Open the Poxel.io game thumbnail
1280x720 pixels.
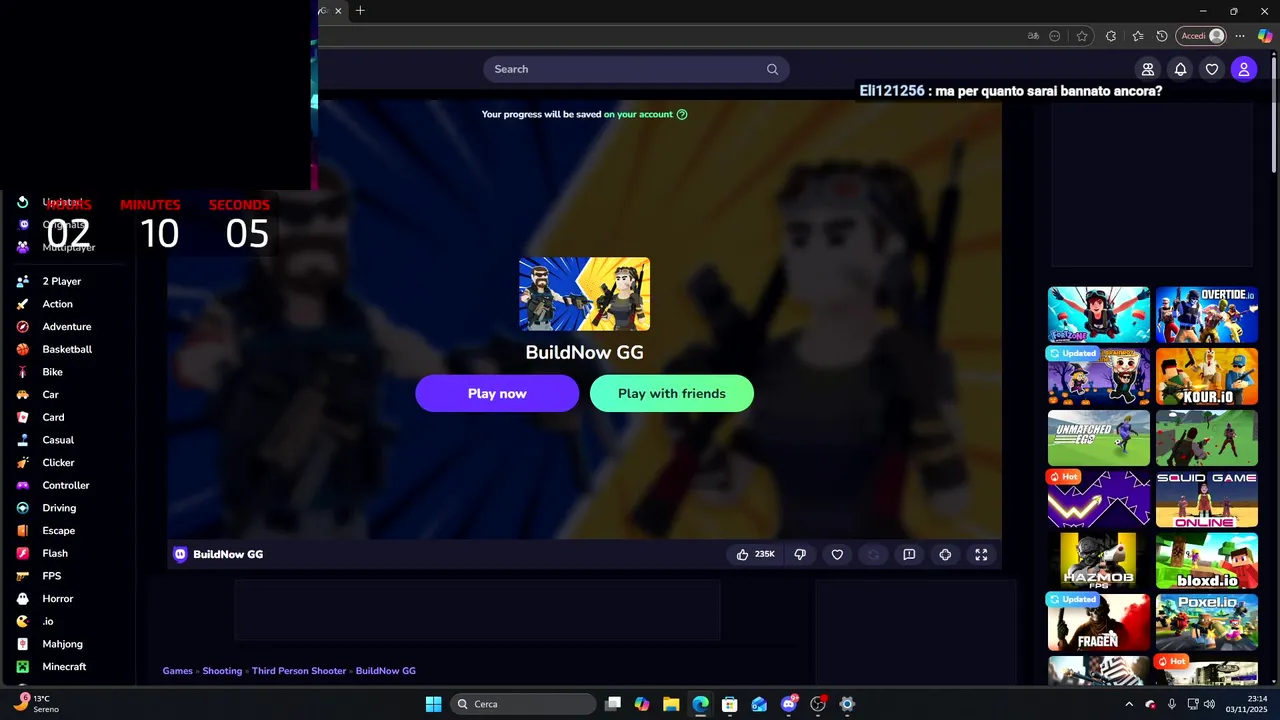(1207, 622)
